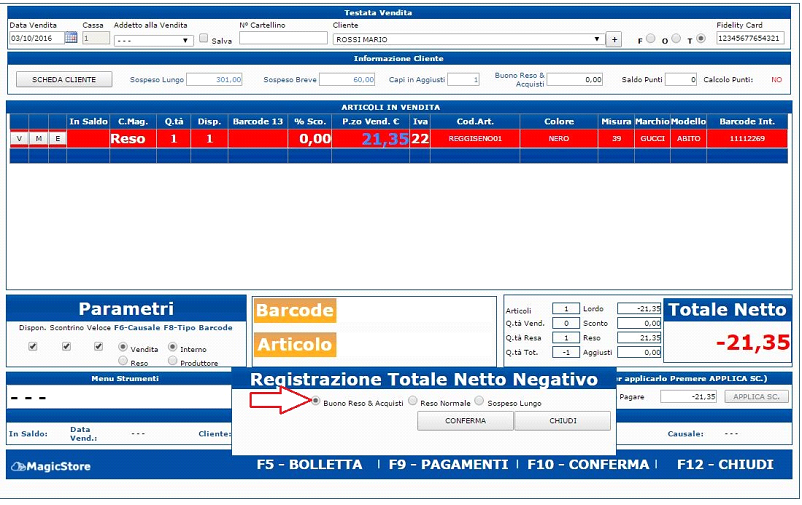Open the Addetto alla Vendita dropdown
The height and width of the screenshot is (505, 802).
tap(153, 40)
